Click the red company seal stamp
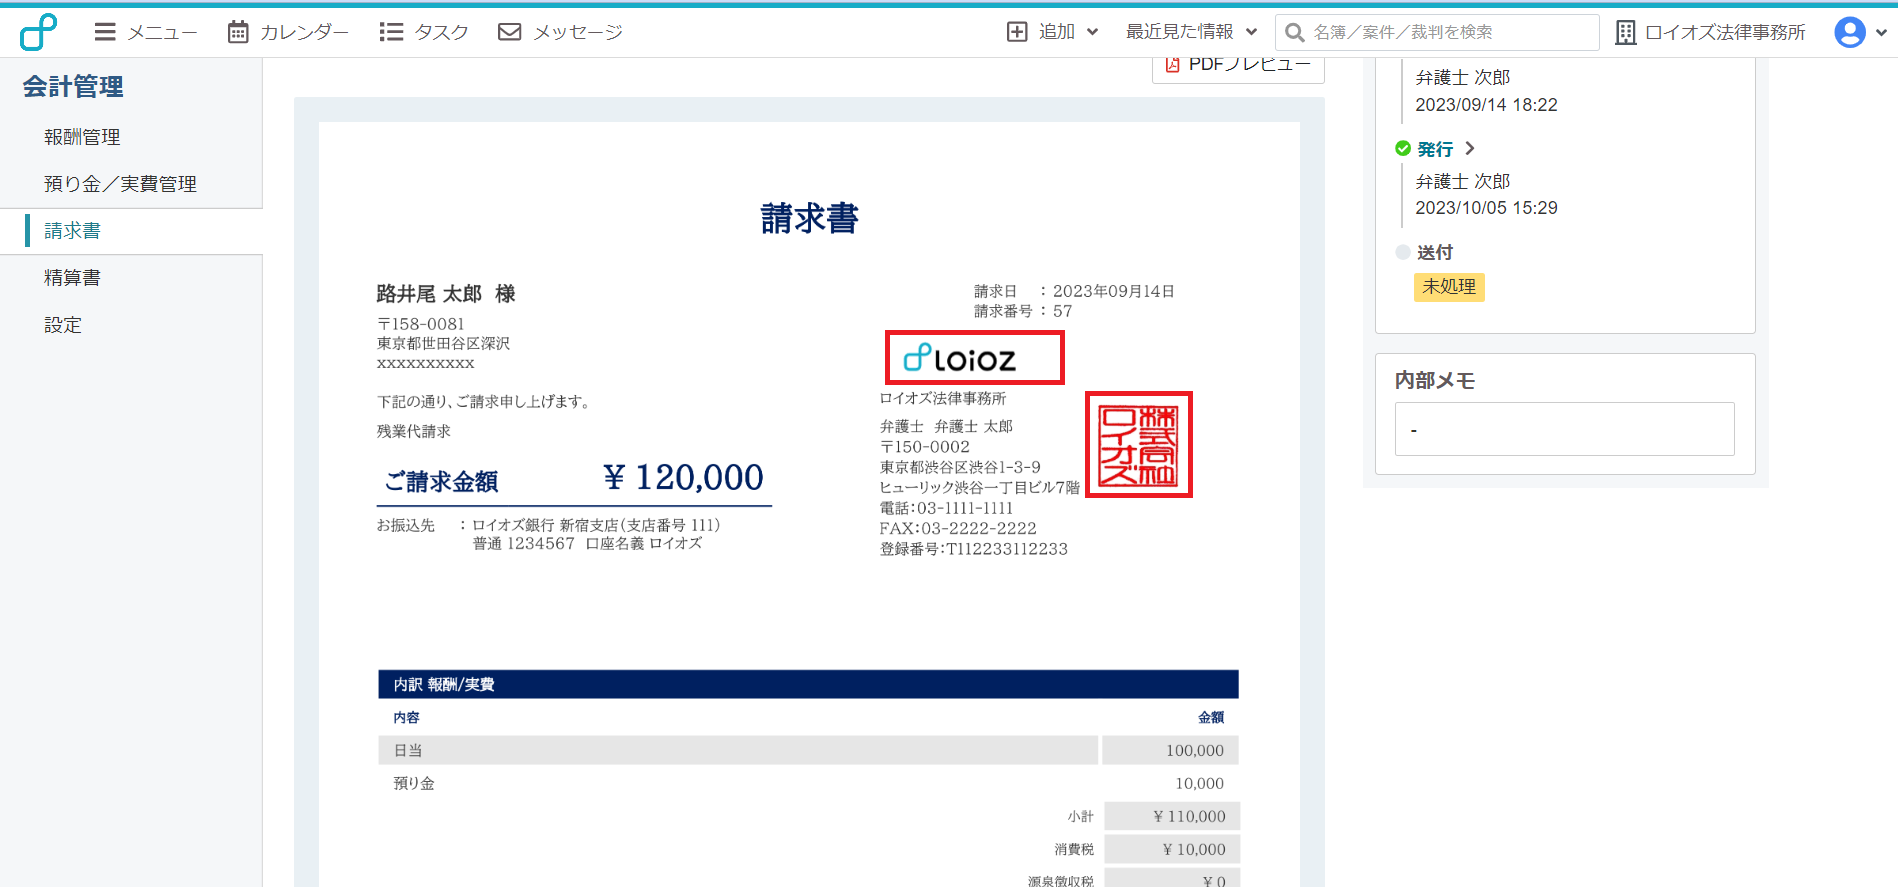The height and width of the screenshot is (887, 1898). click(x=1138, y=444)
